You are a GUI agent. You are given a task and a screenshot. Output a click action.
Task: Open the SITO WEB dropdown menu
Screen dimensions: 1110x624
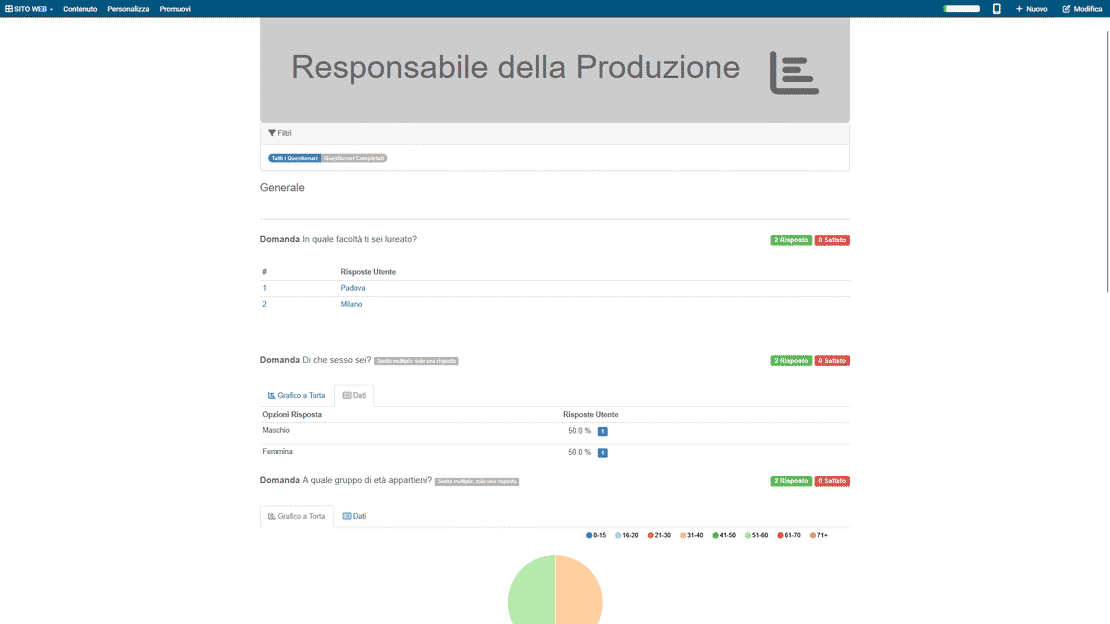point(29,9)
